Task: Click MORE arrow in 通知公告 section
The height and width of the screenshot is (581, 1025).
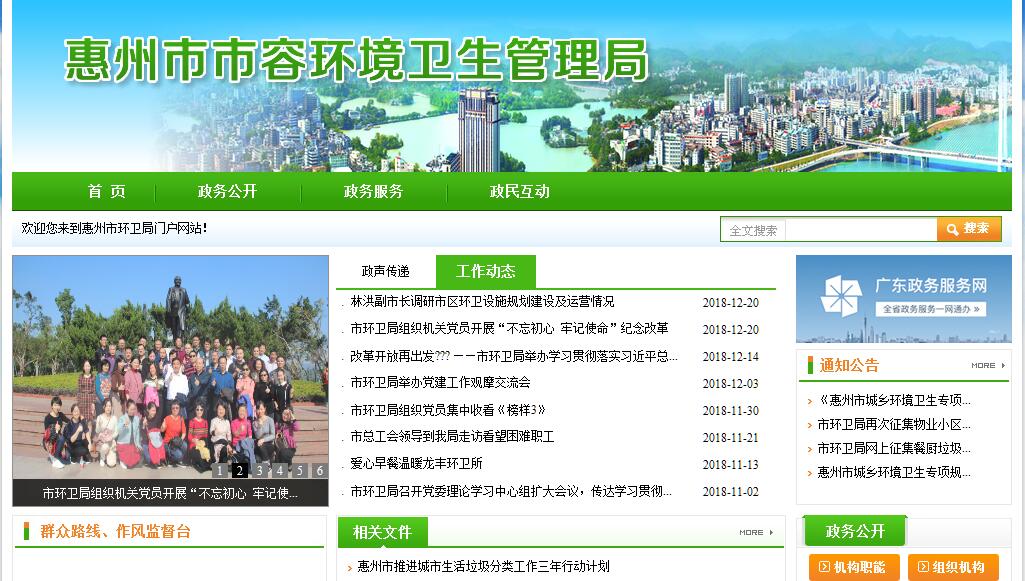Action: (x=988, y=365)
